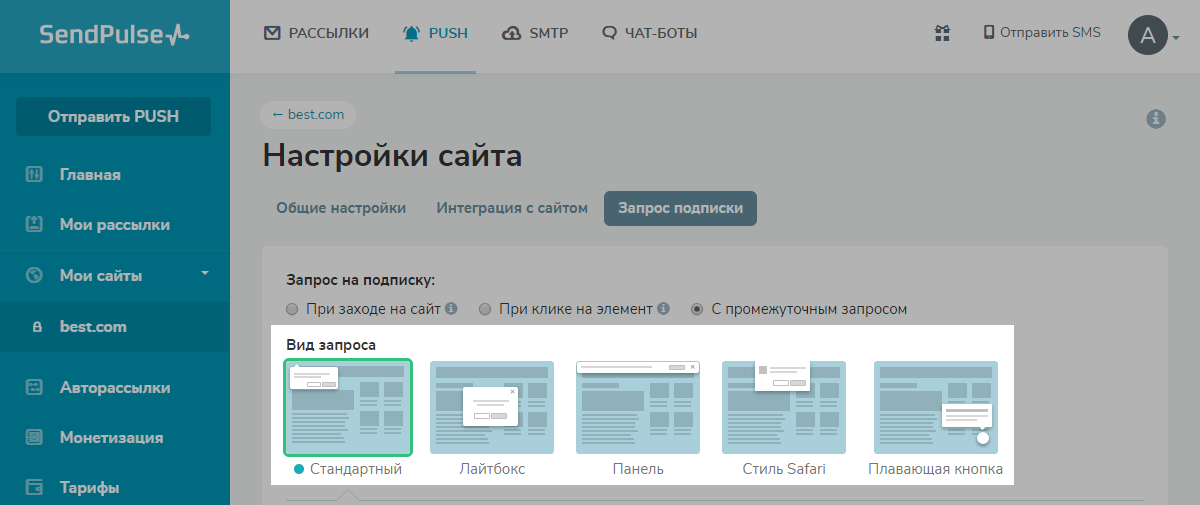The height and width of the screenshot is (505, 1200).
Task: Go back via '← best.com' link
Action: [308, 114]
